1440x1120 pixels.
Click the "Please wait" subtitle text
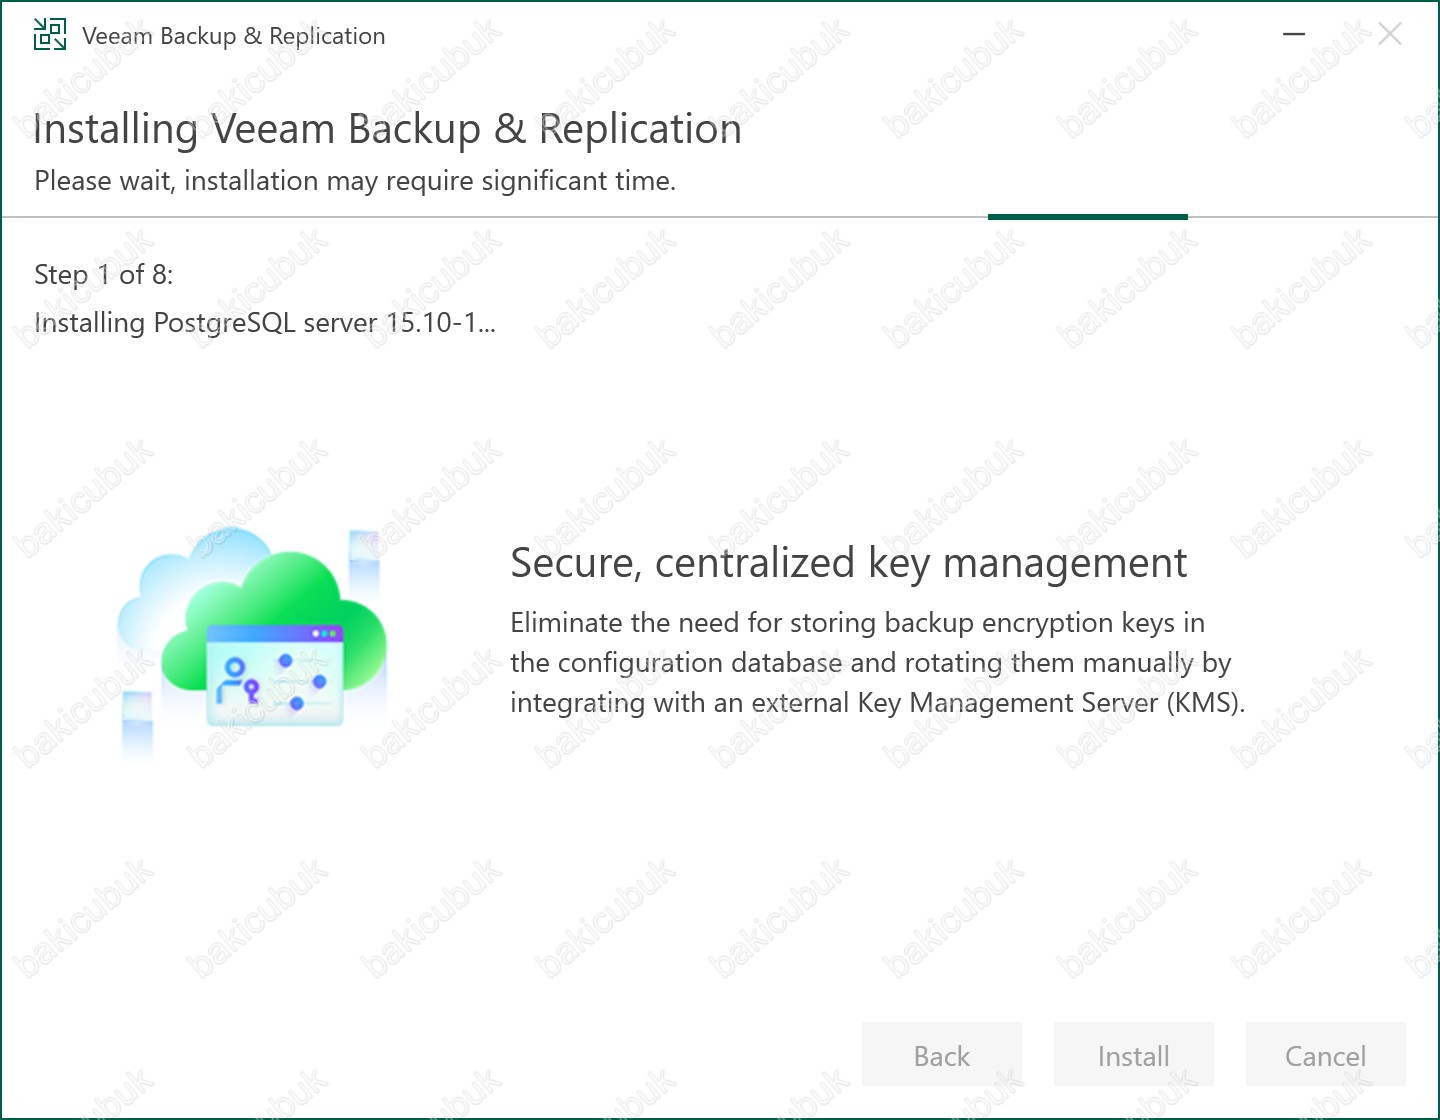355,181
